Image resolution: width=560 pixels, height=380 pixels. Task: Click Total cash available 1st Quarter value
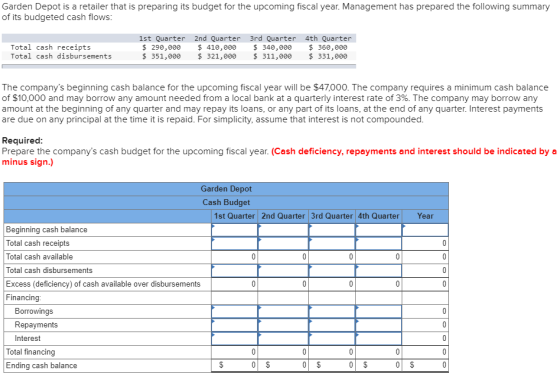coord(234,257)
